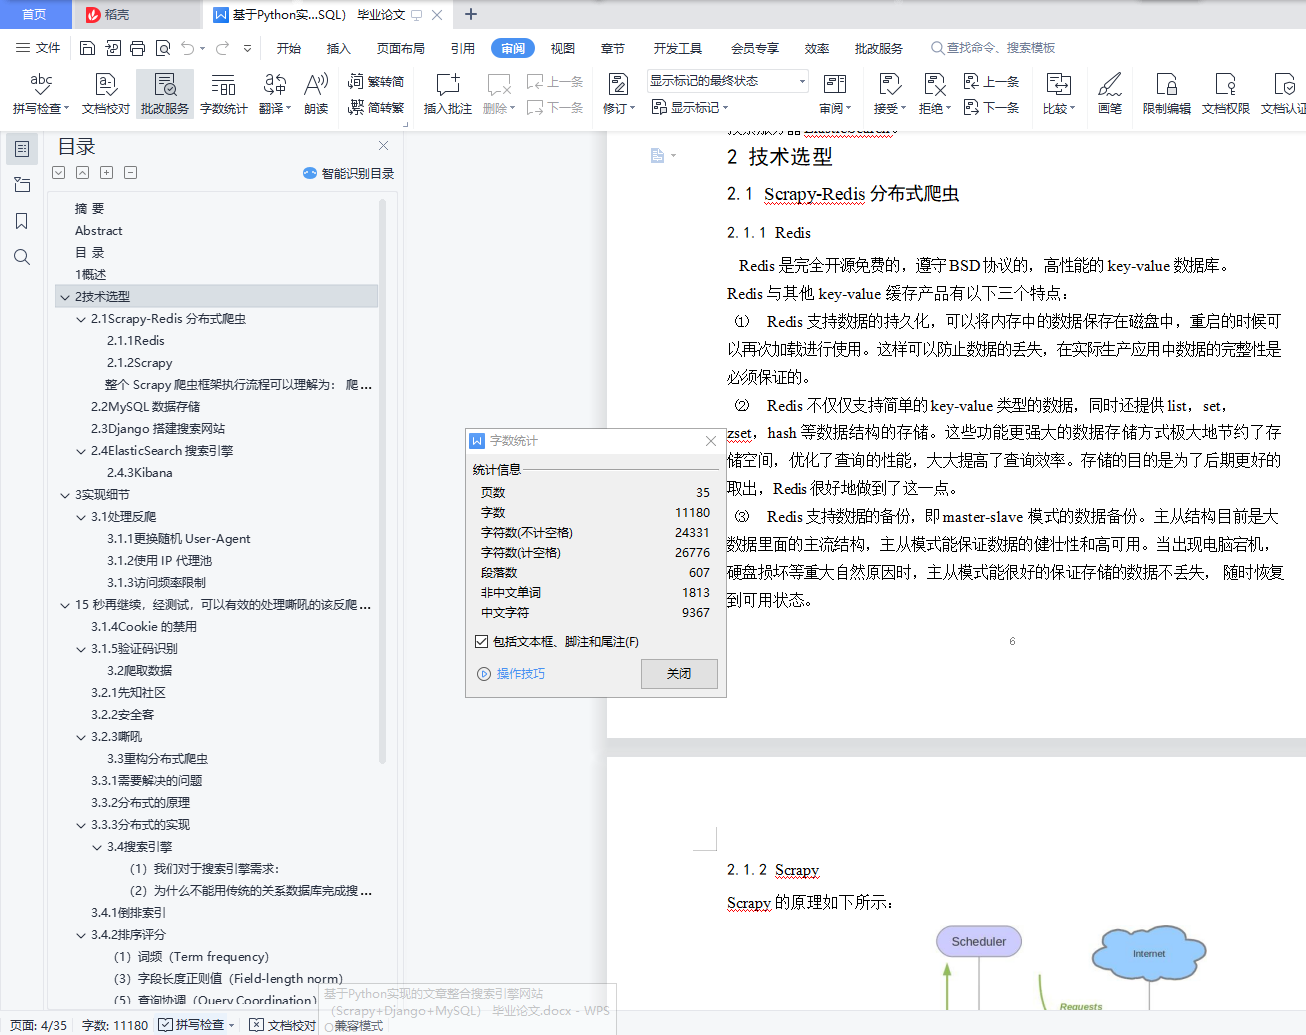Click the page section icon in the document margin

click(x=658, y=156)
